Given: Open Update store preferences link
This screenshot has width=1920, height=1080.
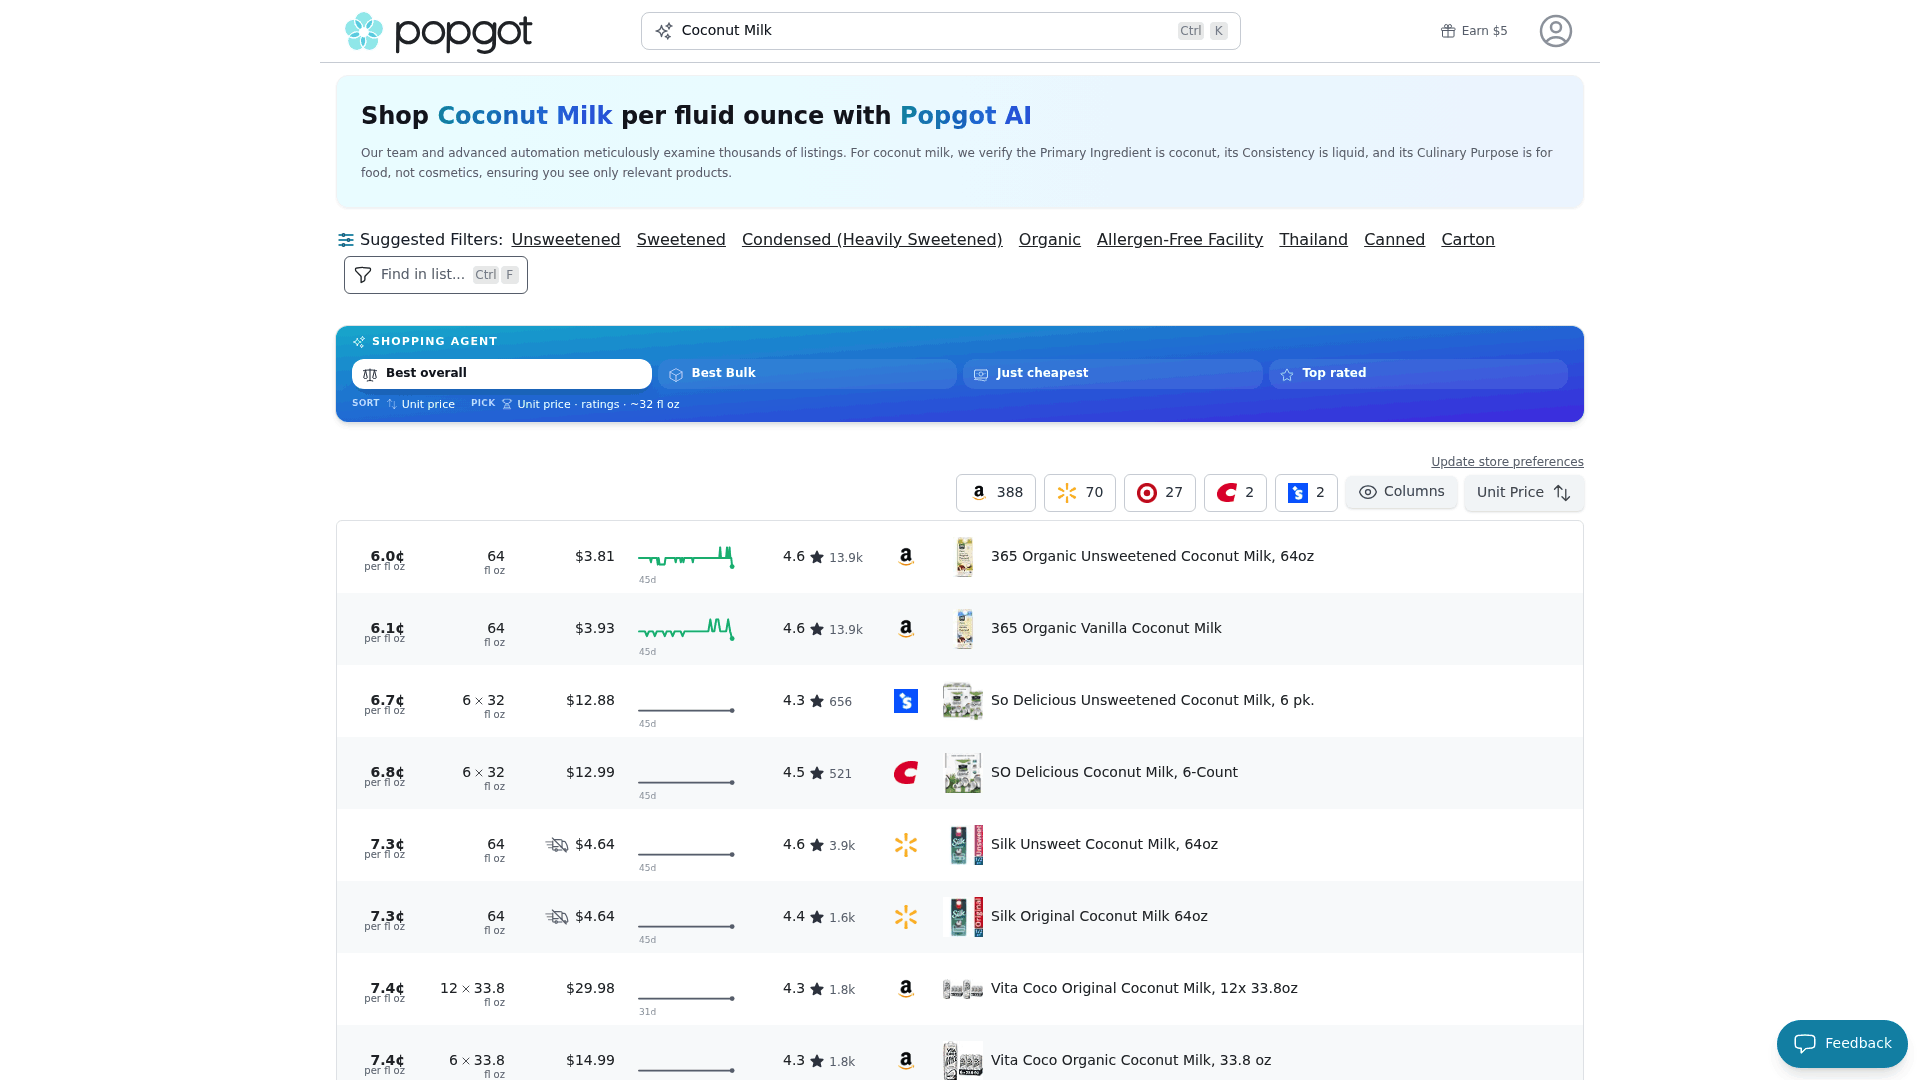Looking at the screenshot, I should point(1507,462).
